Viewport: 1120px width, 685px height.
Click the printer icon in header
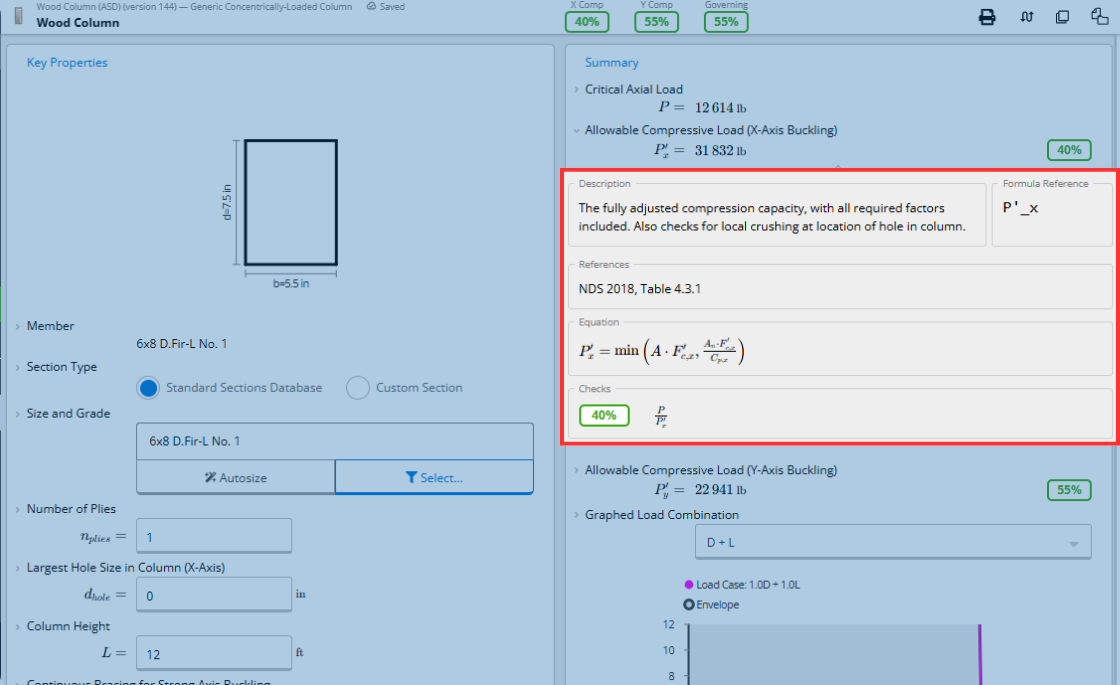pyautogui.click(x=987, y=17)
